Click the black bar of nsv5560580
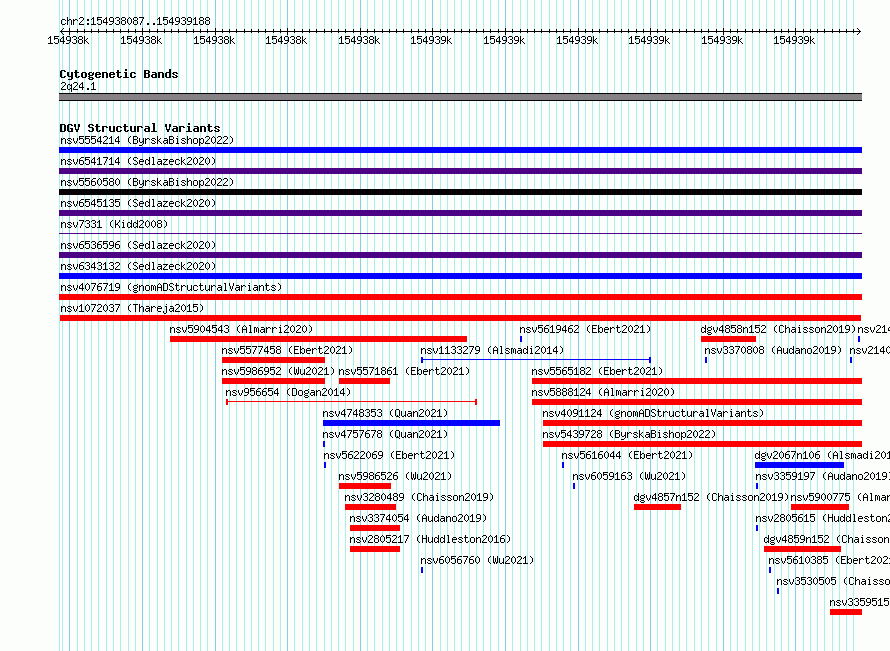The width and height of the screenshot is (890, 651). (x=460, y=192)
